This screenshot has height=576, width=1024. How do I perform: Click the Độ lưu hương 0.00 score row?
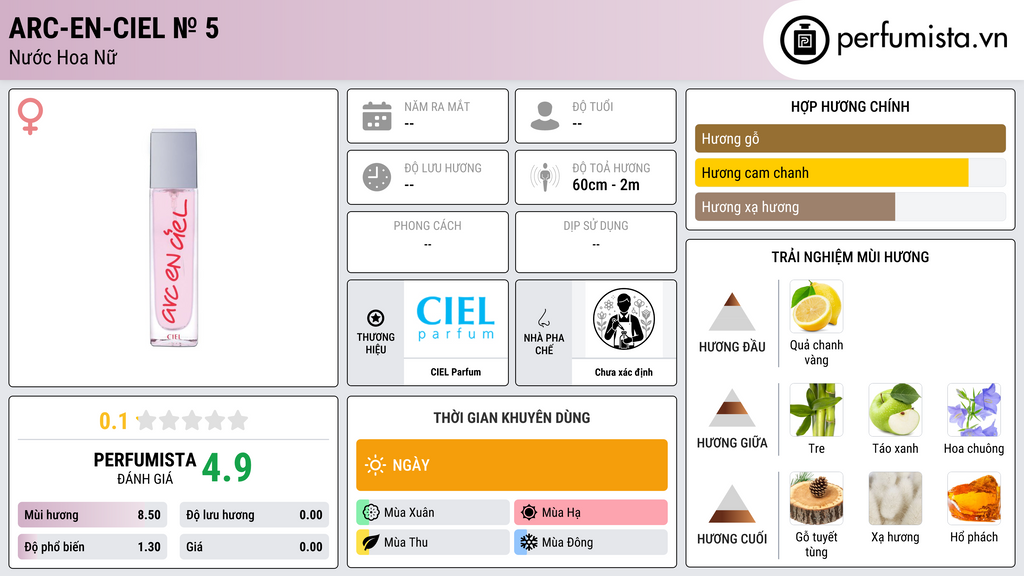tap(254, 515)
